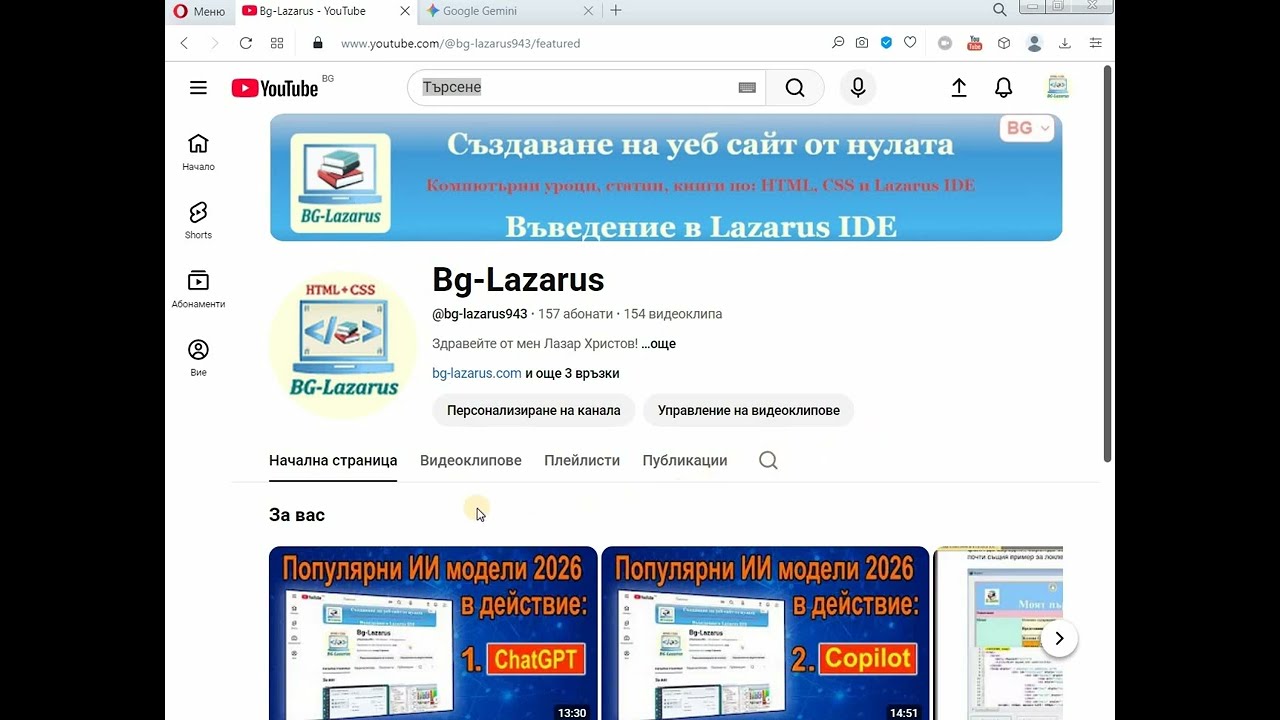Image resolution: width=1280 pixels, height=720 pixels.
Task: Click the channel banner image
Action: (666, 177)
